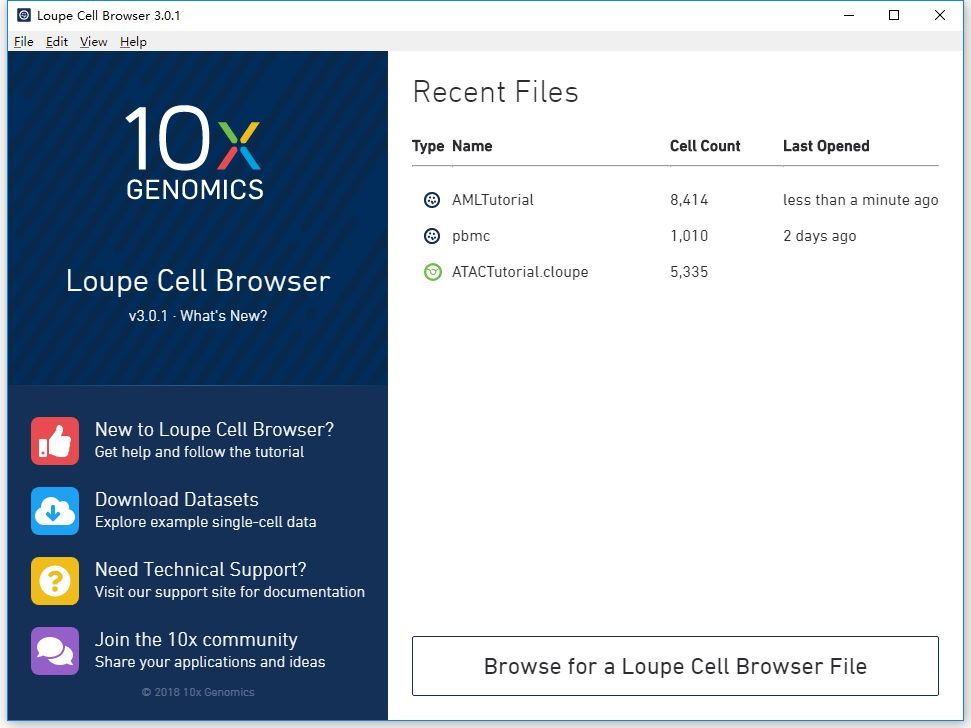This screenshot has width=971, height=728.
Task: Click 'Explore example single-cell data' text
Action: click(x=206, y=522)
